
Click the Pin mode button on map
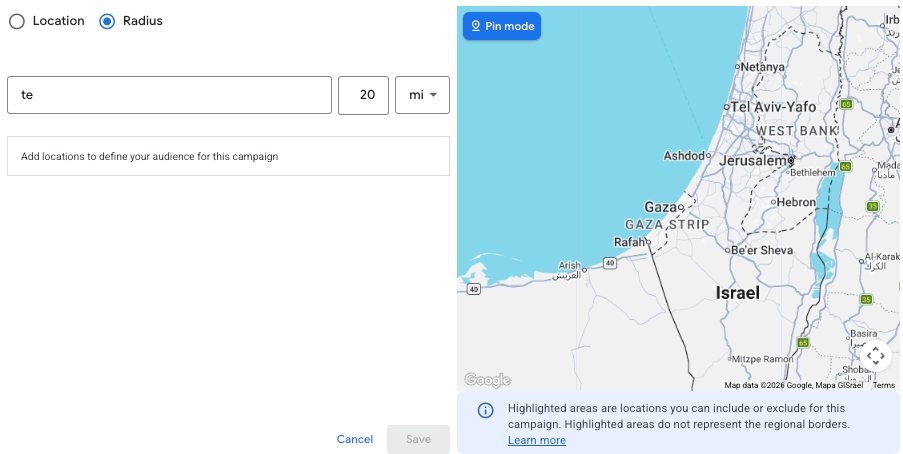(502, 26)
